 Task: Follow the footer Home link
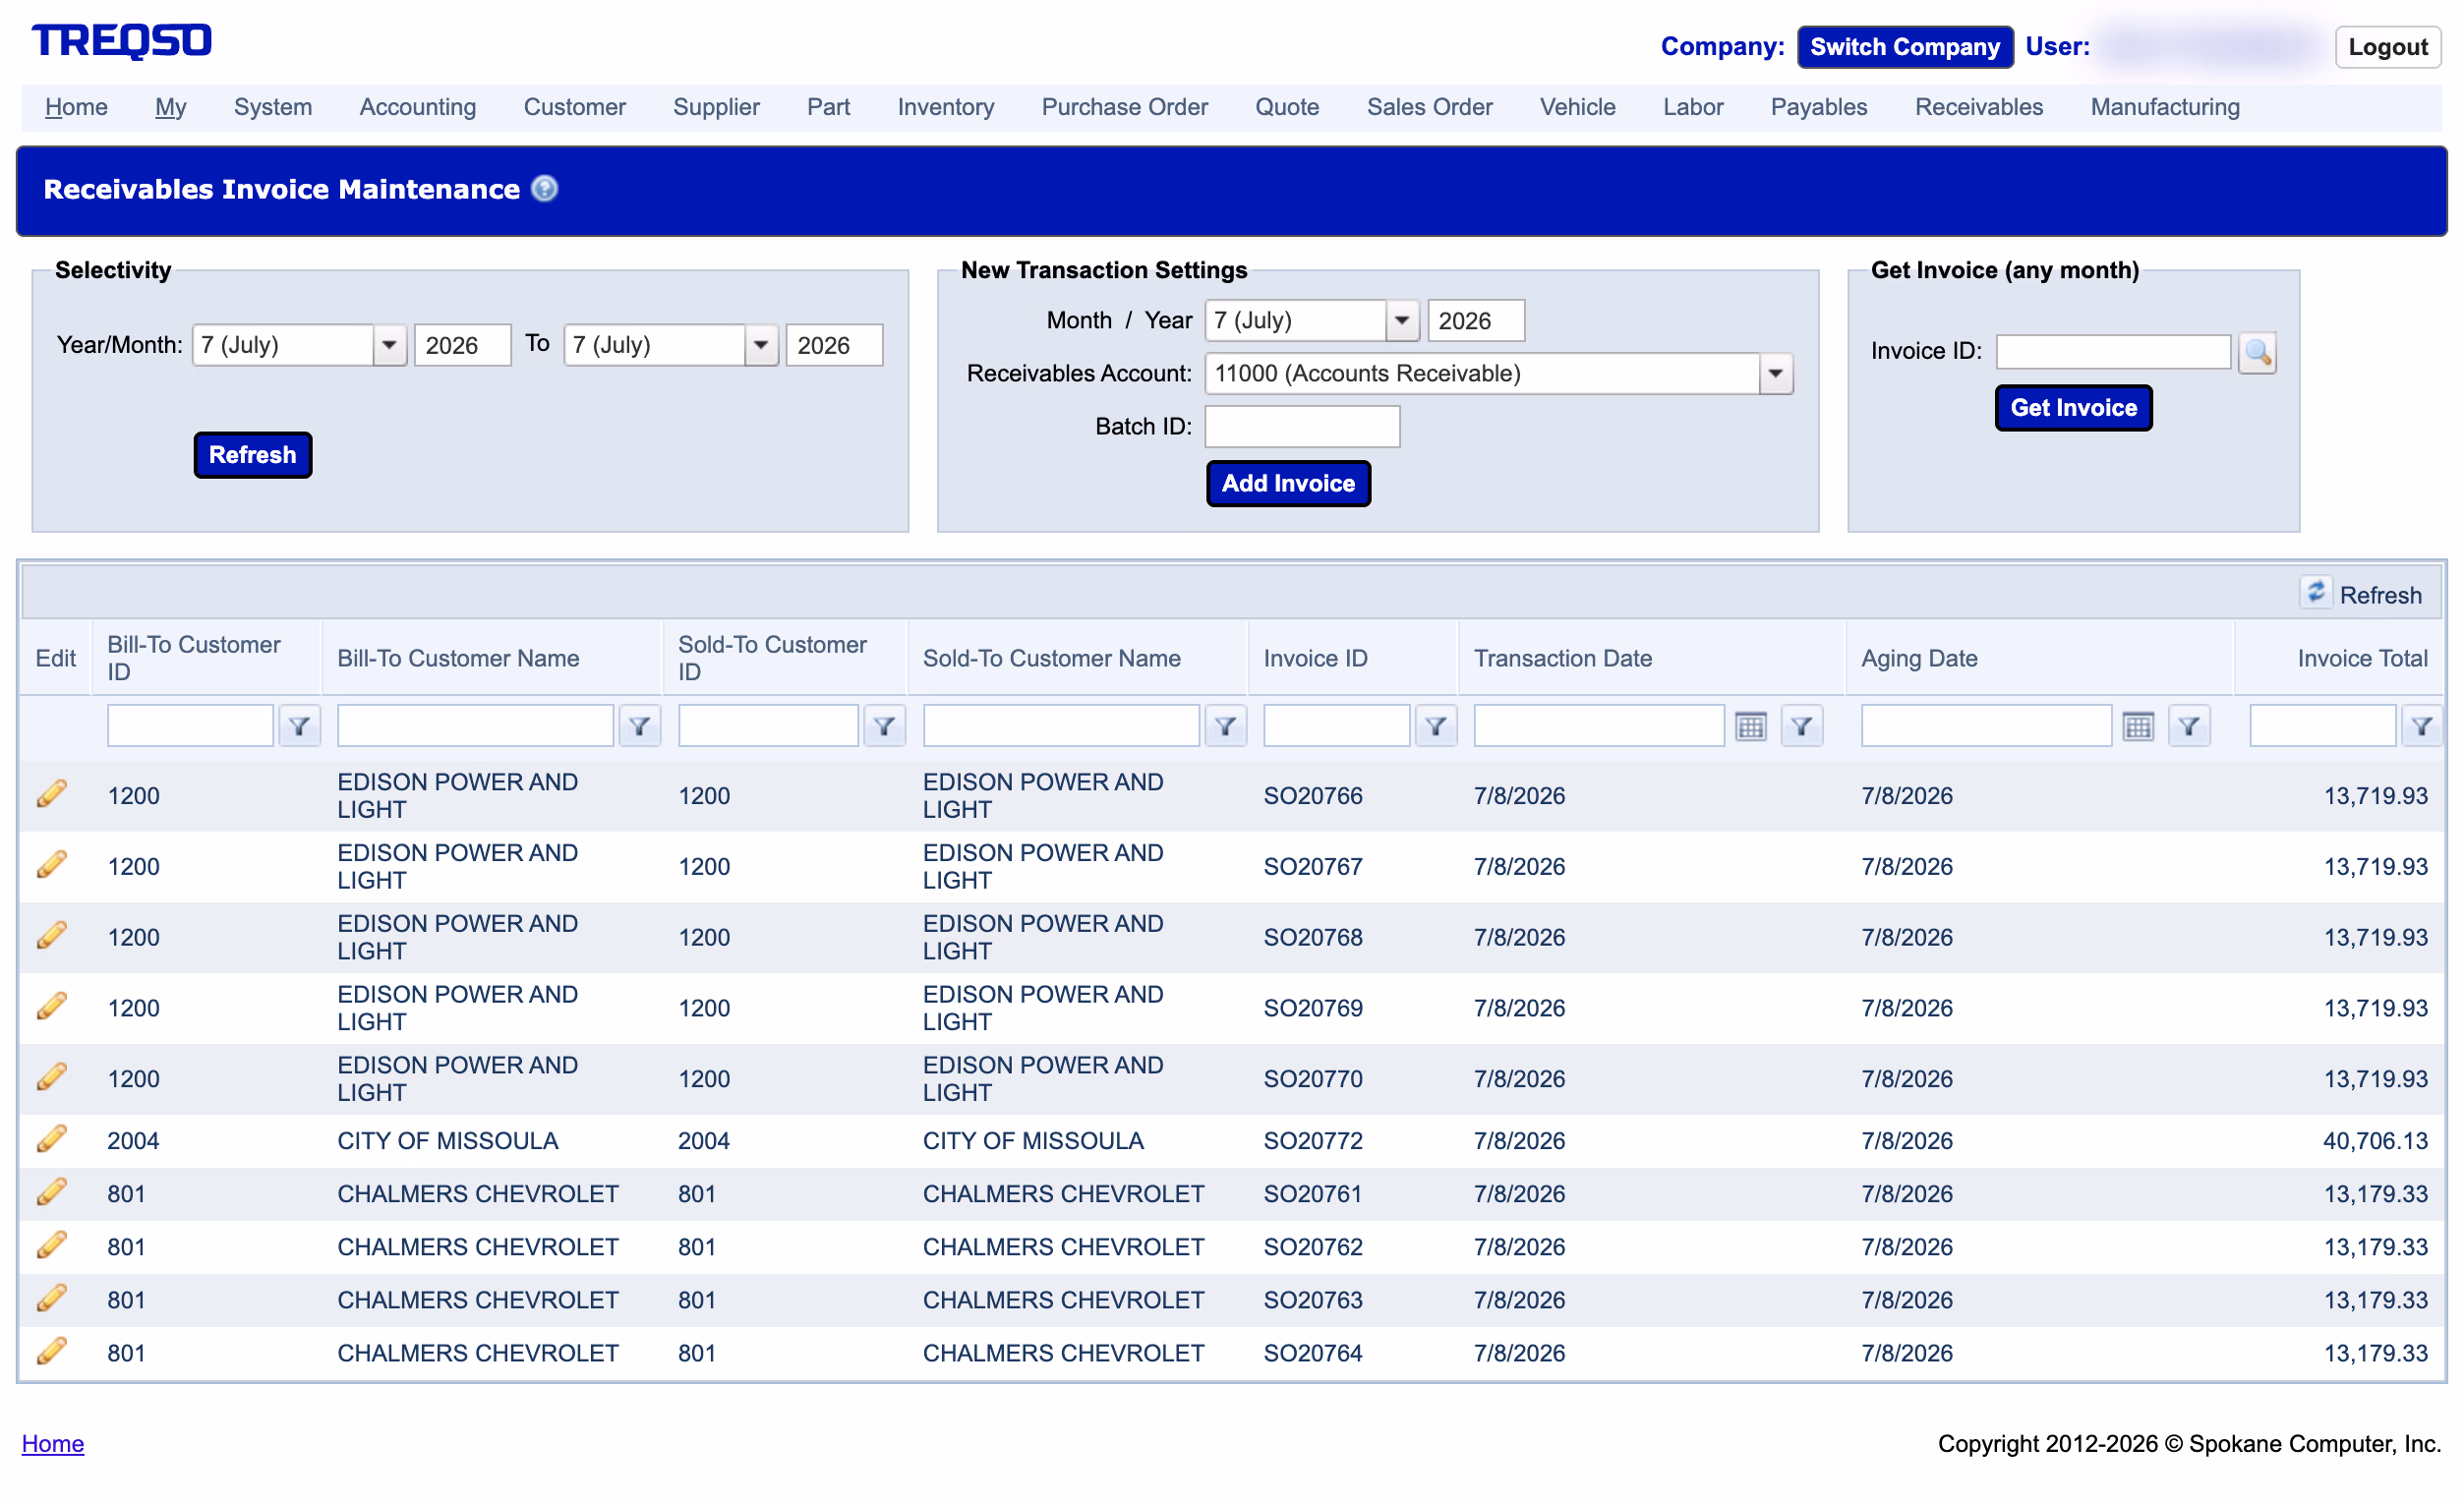pos(53,1443)
